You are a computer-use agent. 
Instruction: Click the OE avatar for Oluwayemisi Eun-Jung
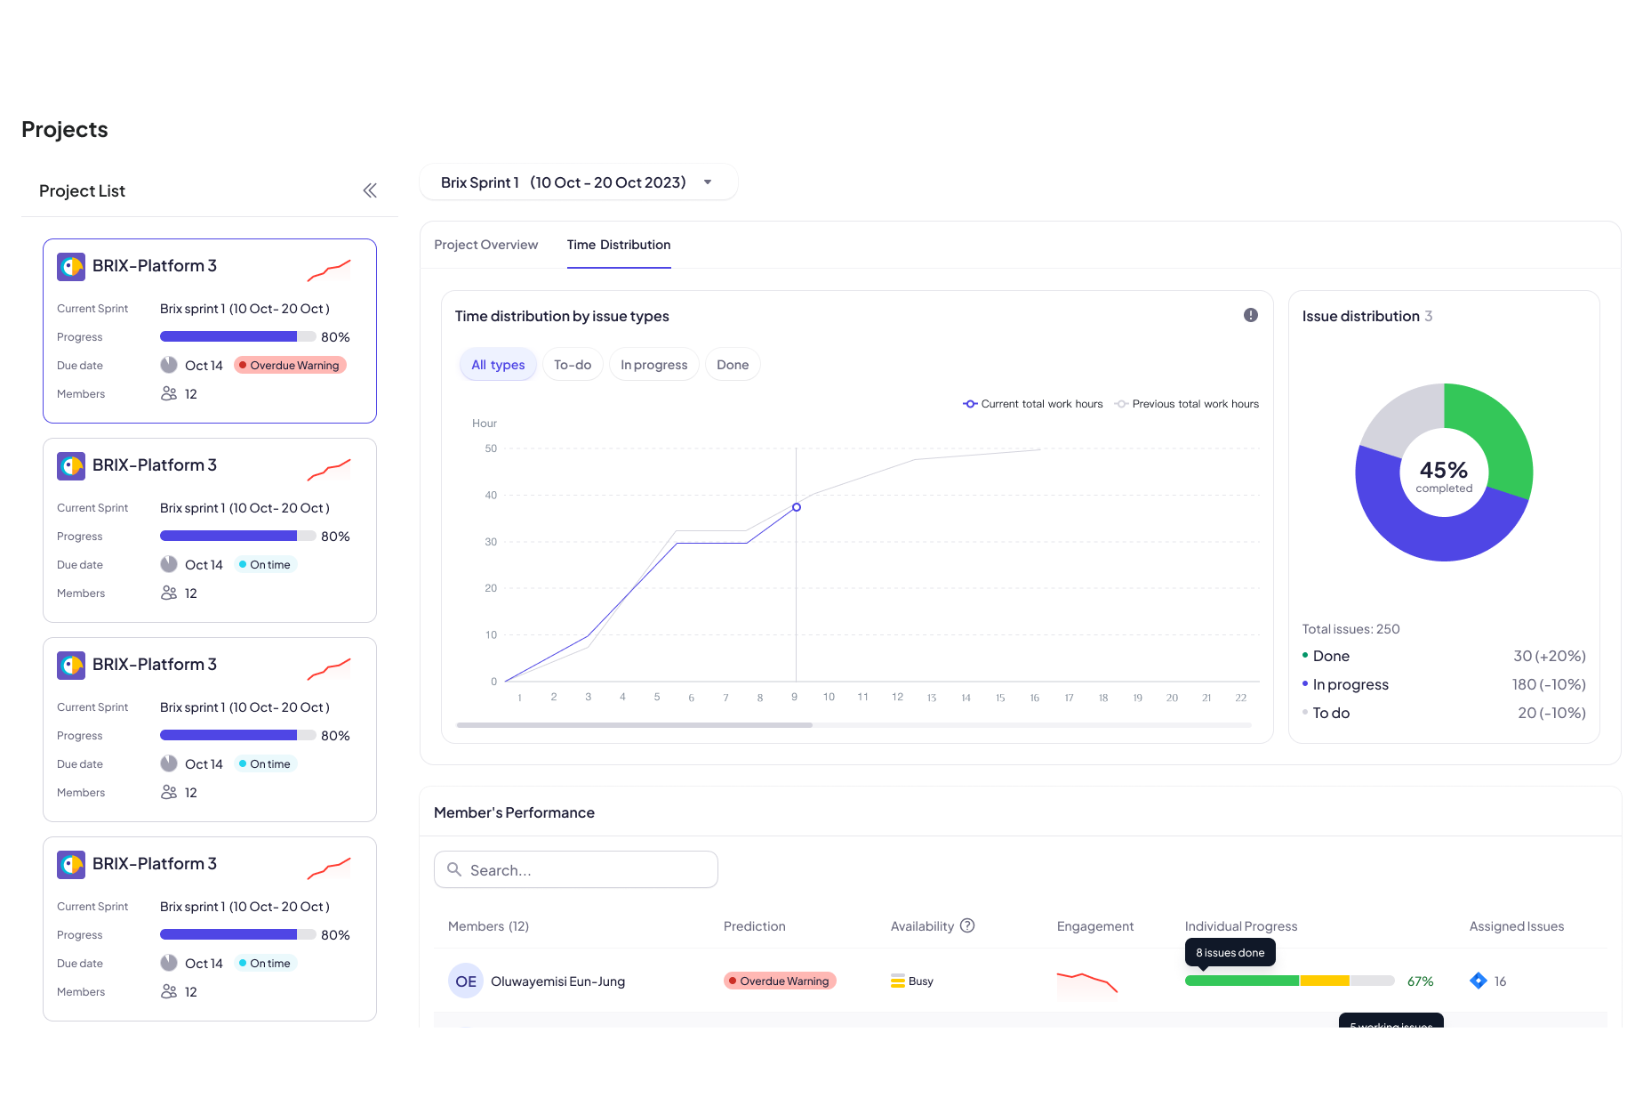(x=466, y=981)
